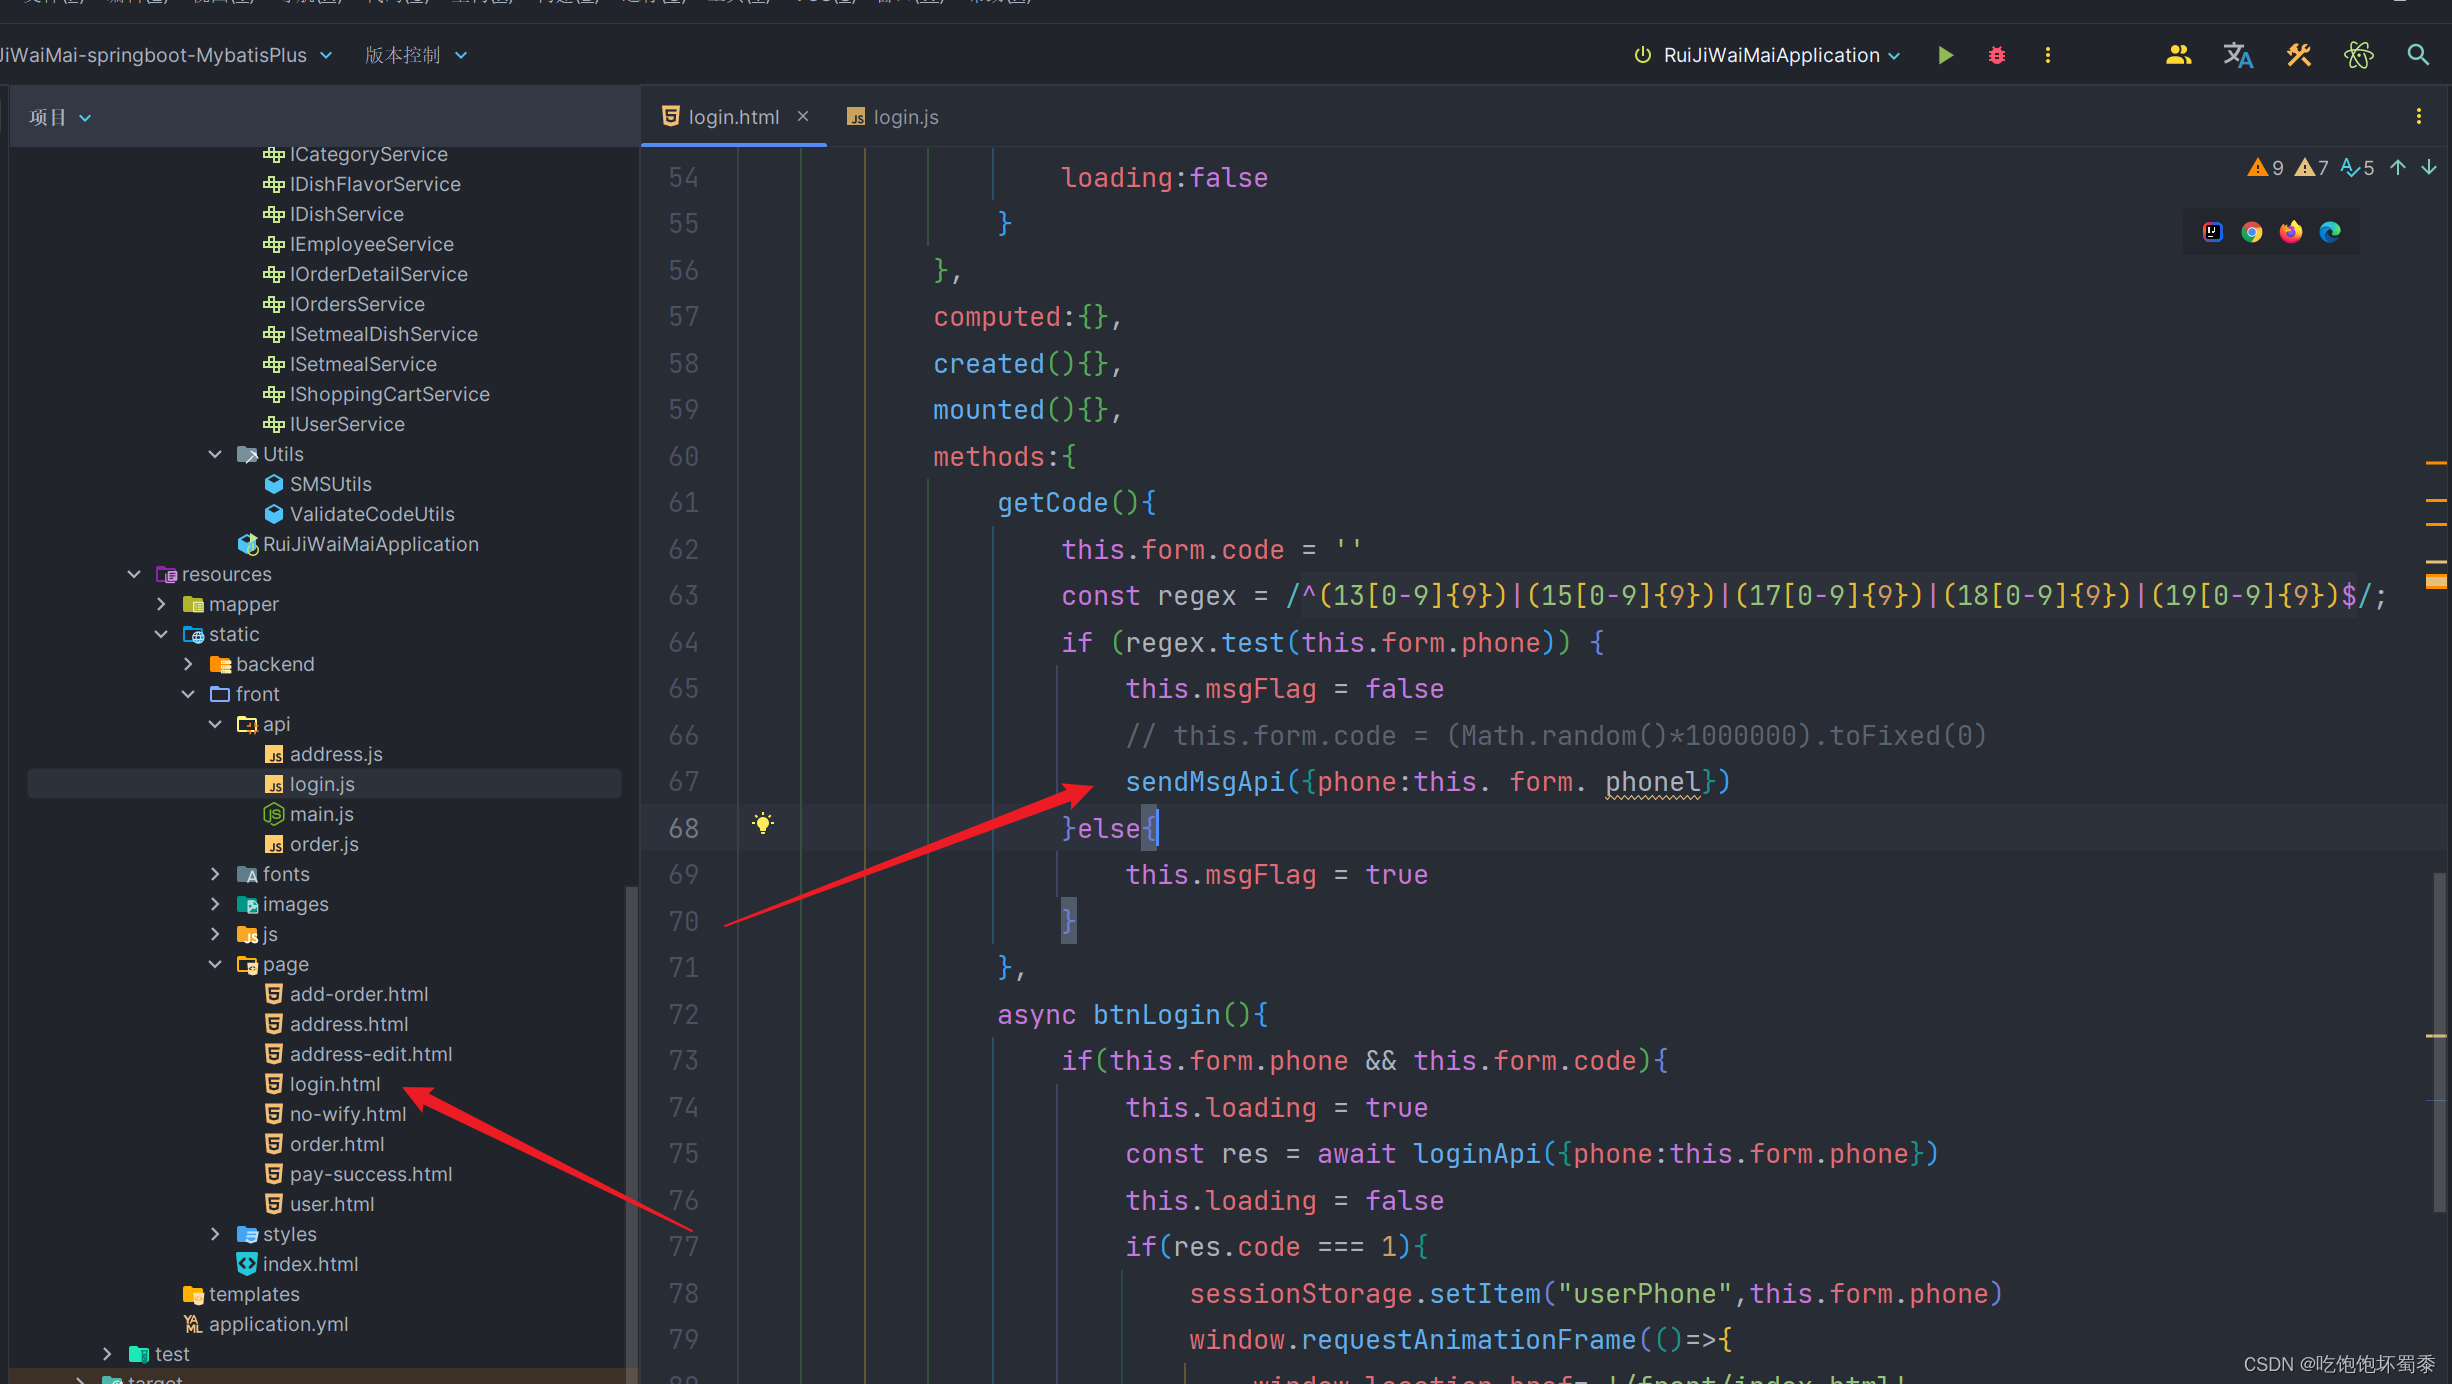Collapse the api folder in the project tree
The width and height of the screenshot is (2452, 1384).
(x=215, y=724)
